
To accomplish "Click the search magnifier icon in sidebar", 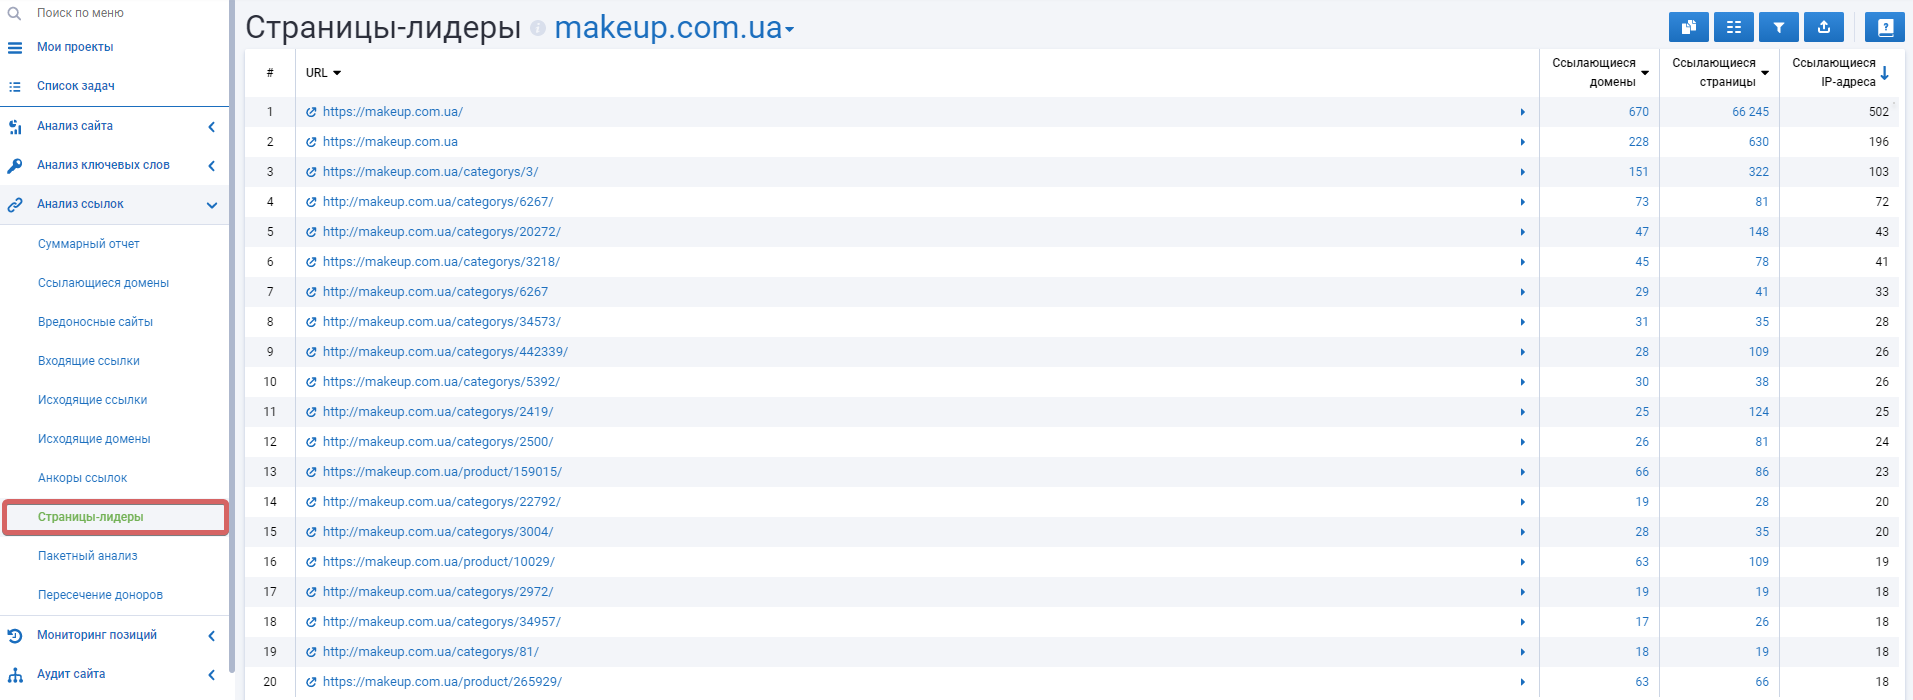I will [14, 13].
